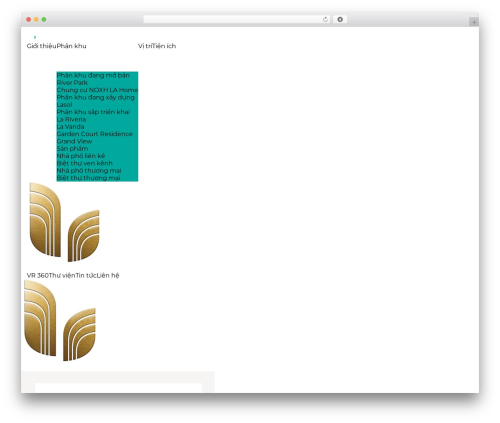Open the Grand View link
Image resolution: width=500 pixels, height=423 pixels.
74,141
